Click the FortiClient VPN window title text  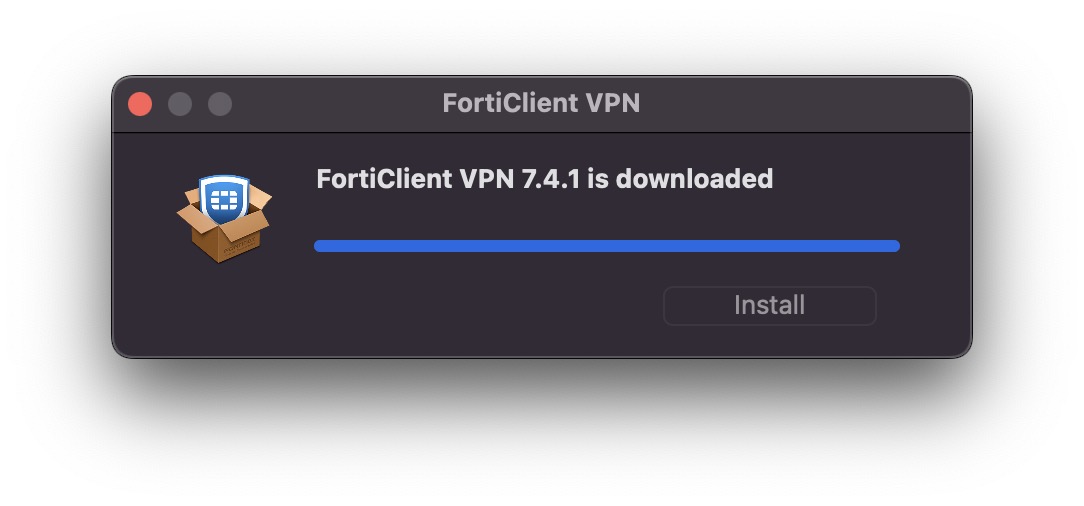(x=541, y=104)
